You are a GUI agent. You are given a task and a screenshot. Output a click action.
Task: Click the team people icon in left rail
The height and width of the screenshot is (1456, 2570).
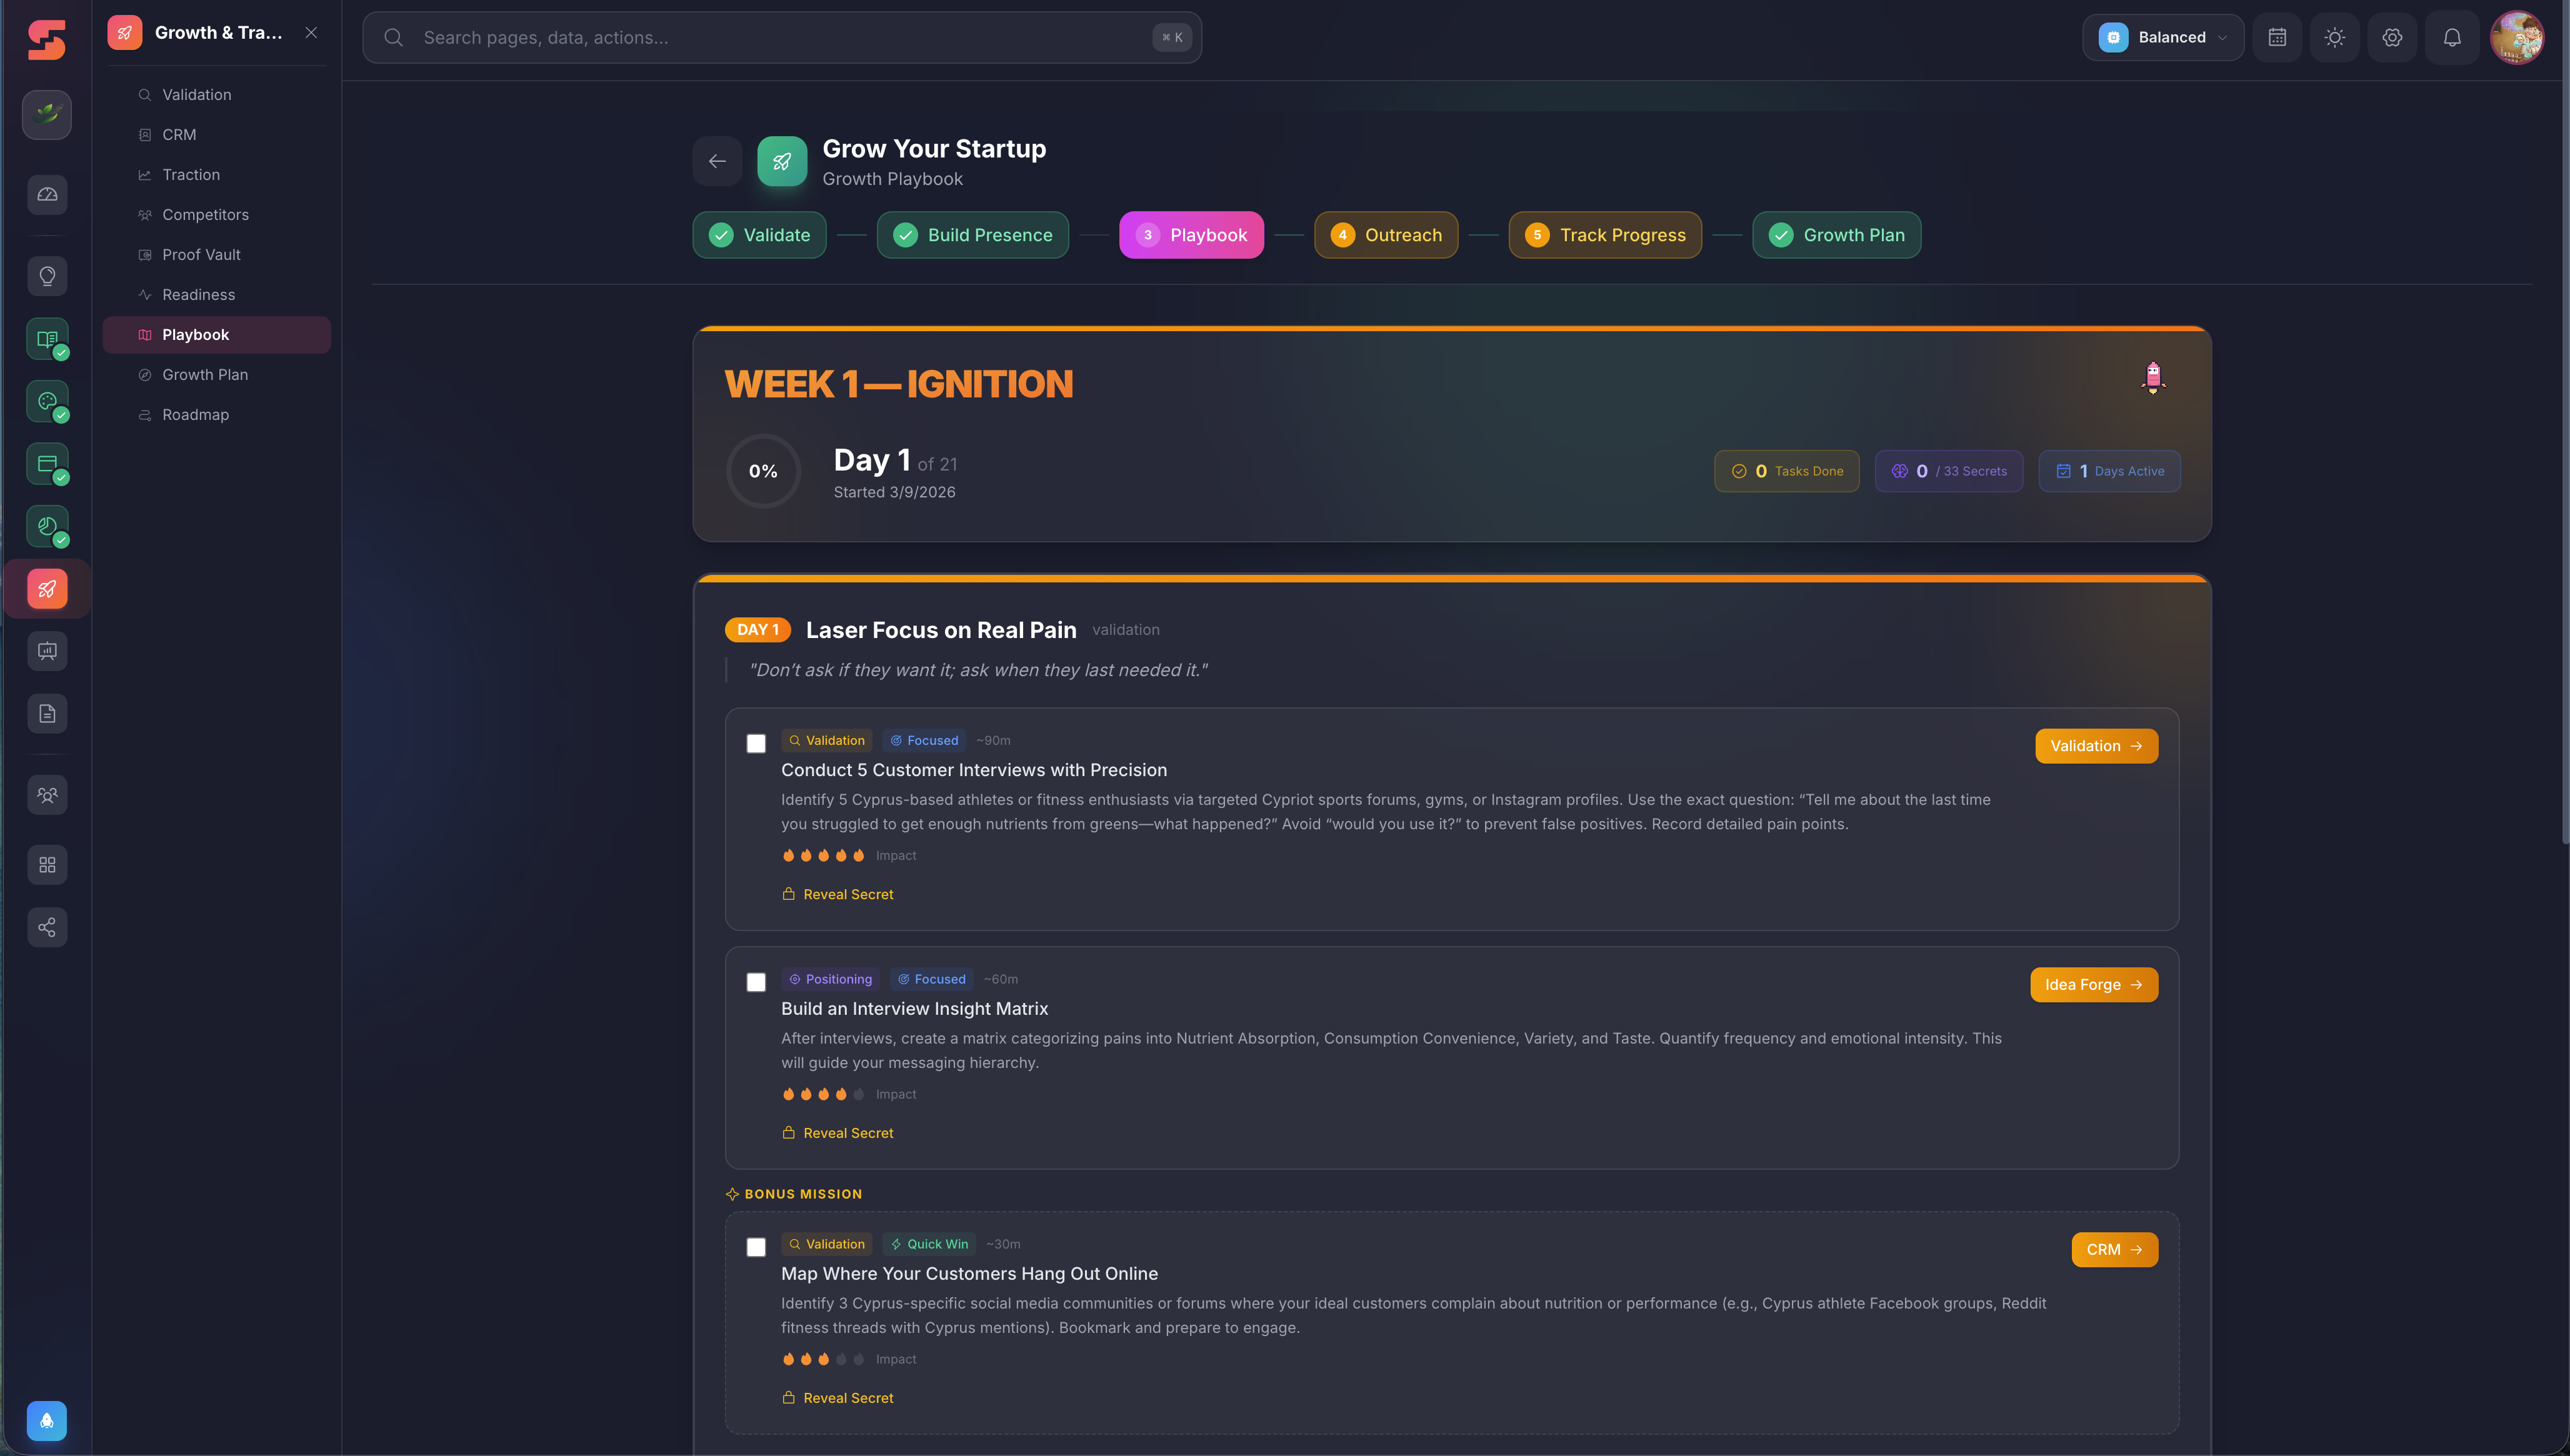click(47, 795)
